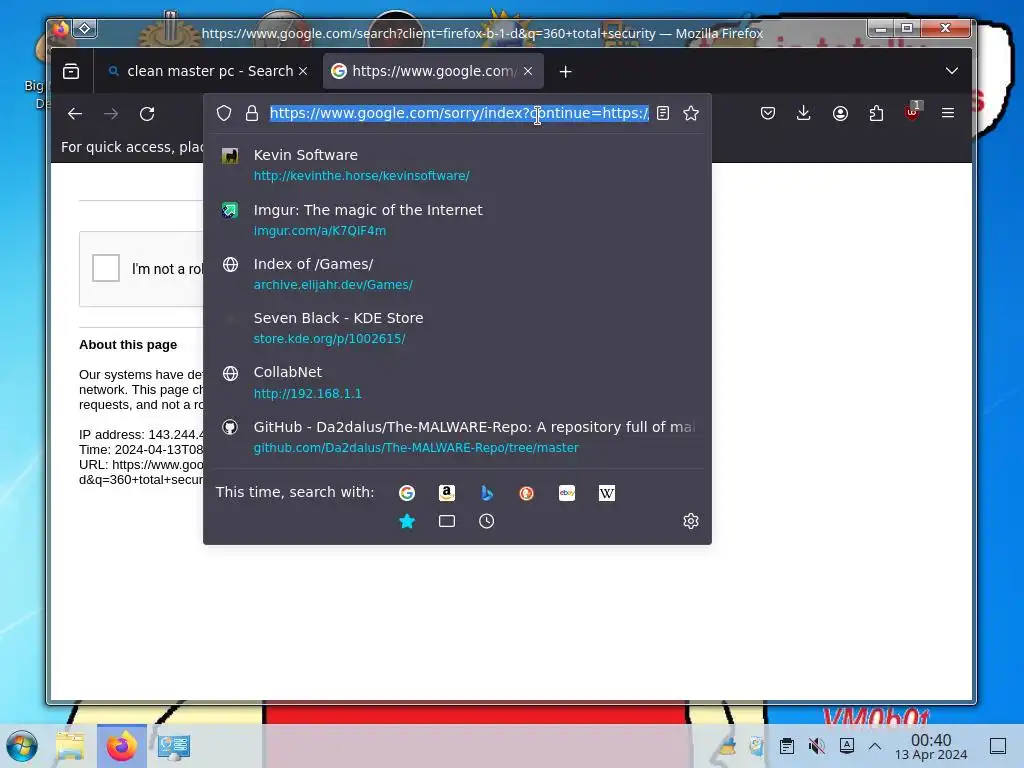Open Index of /Games/ suggestion
Screen dimensions: 1024x768
coord(457,274)
